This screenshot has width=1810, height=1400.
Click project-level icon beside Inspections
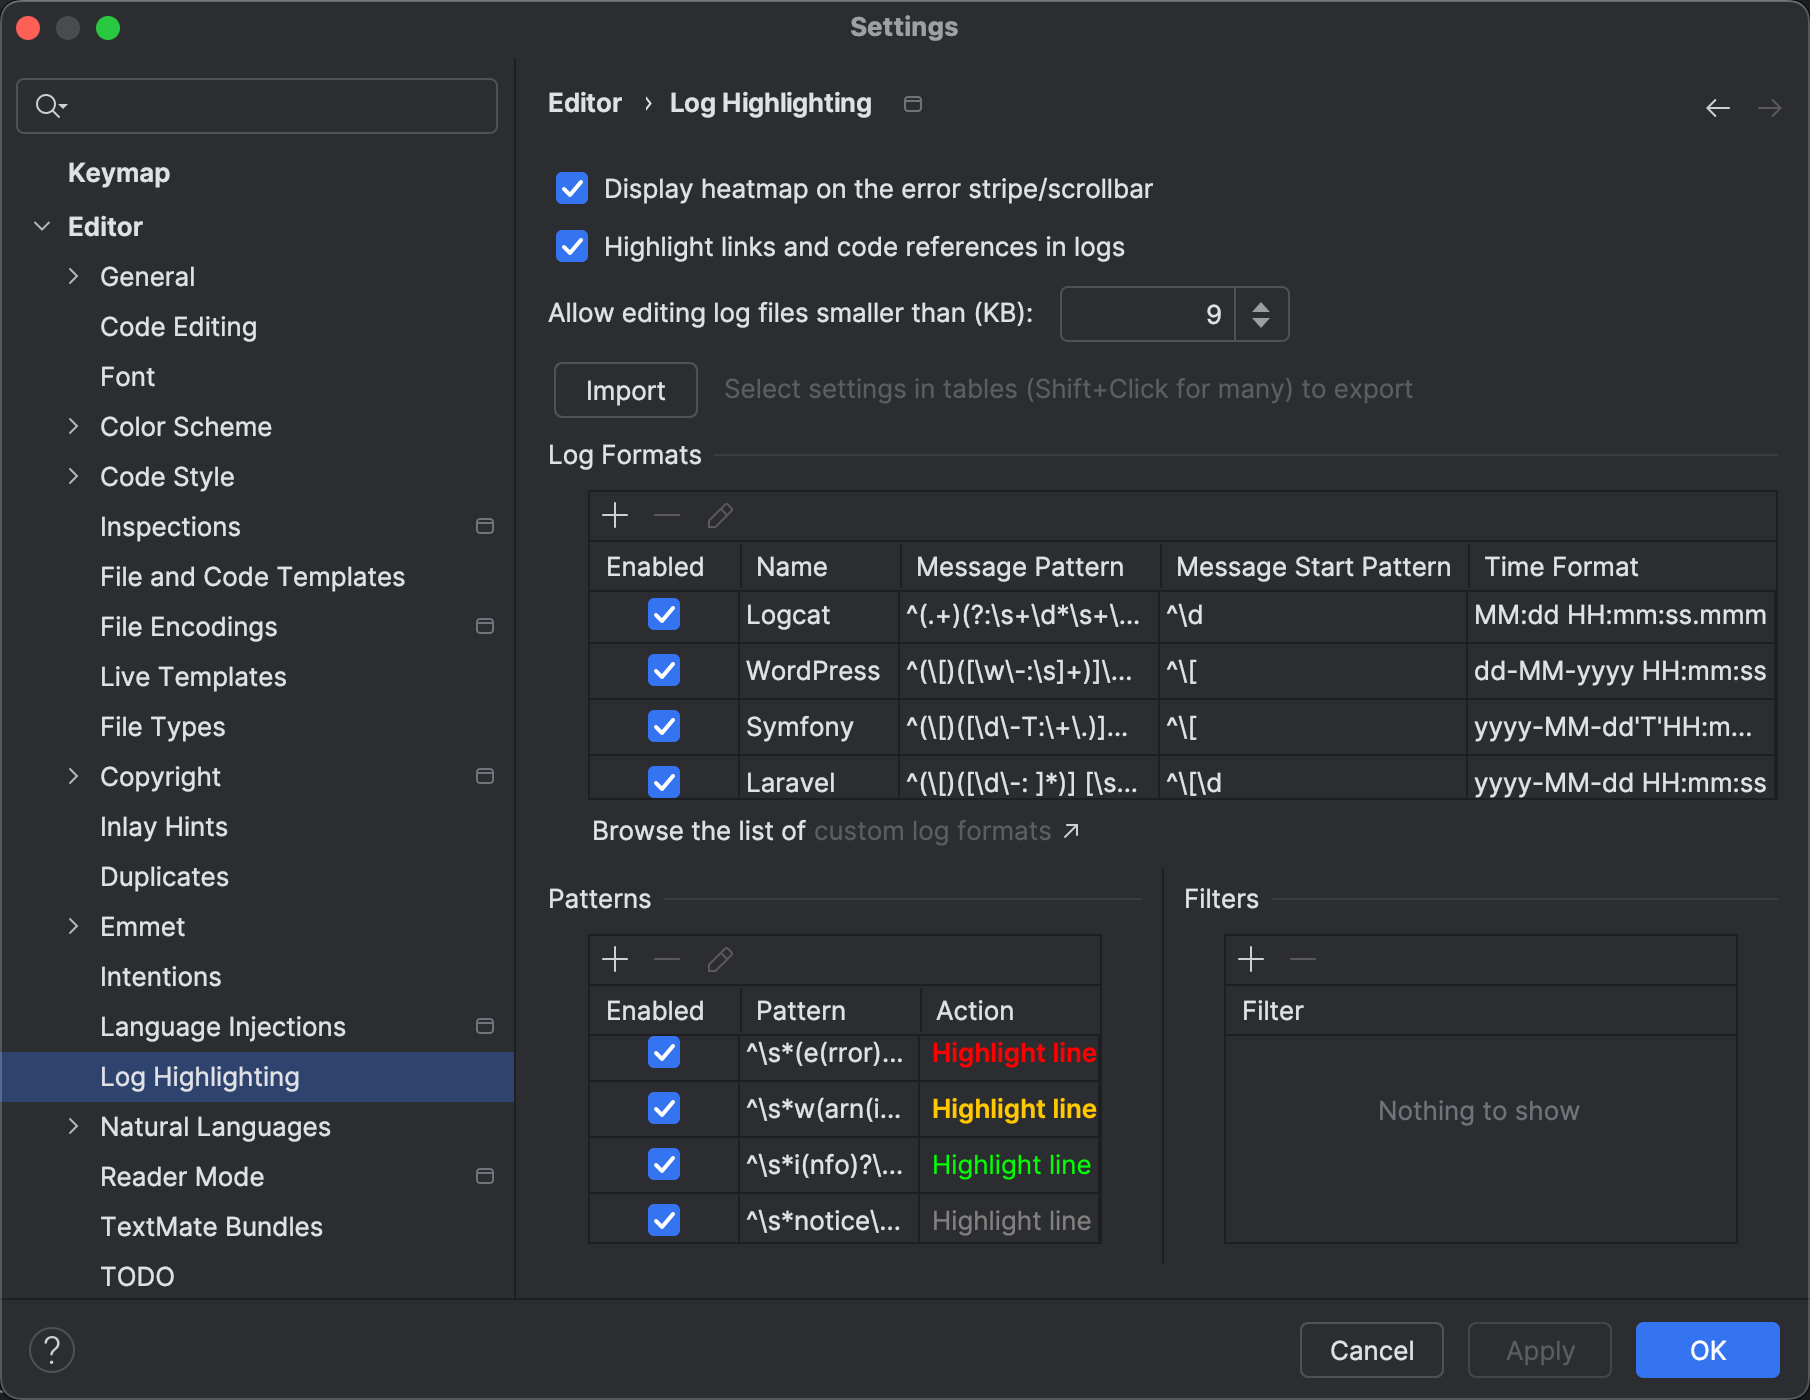coord(485,526)
